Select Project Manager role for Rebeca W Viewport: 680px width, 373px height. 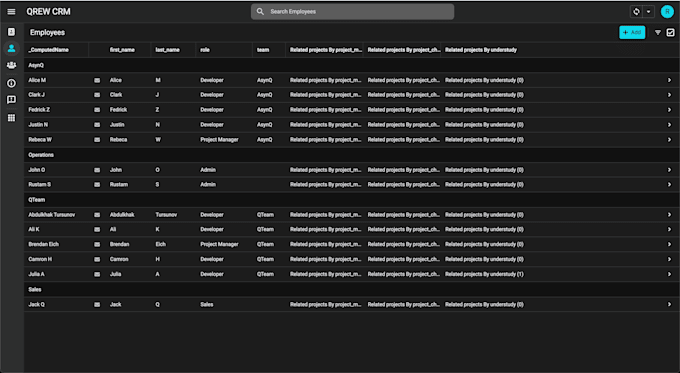[x=219, y=140]
